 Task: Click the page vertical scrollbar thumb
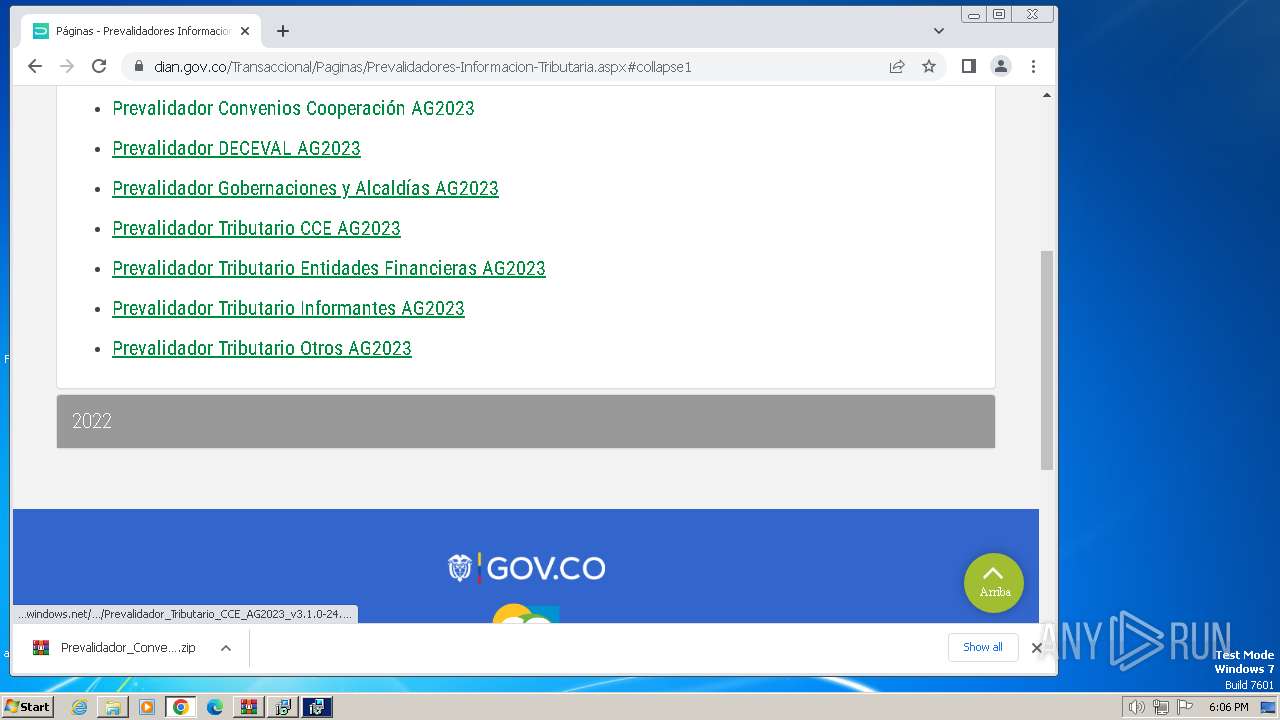point(1047,360)
